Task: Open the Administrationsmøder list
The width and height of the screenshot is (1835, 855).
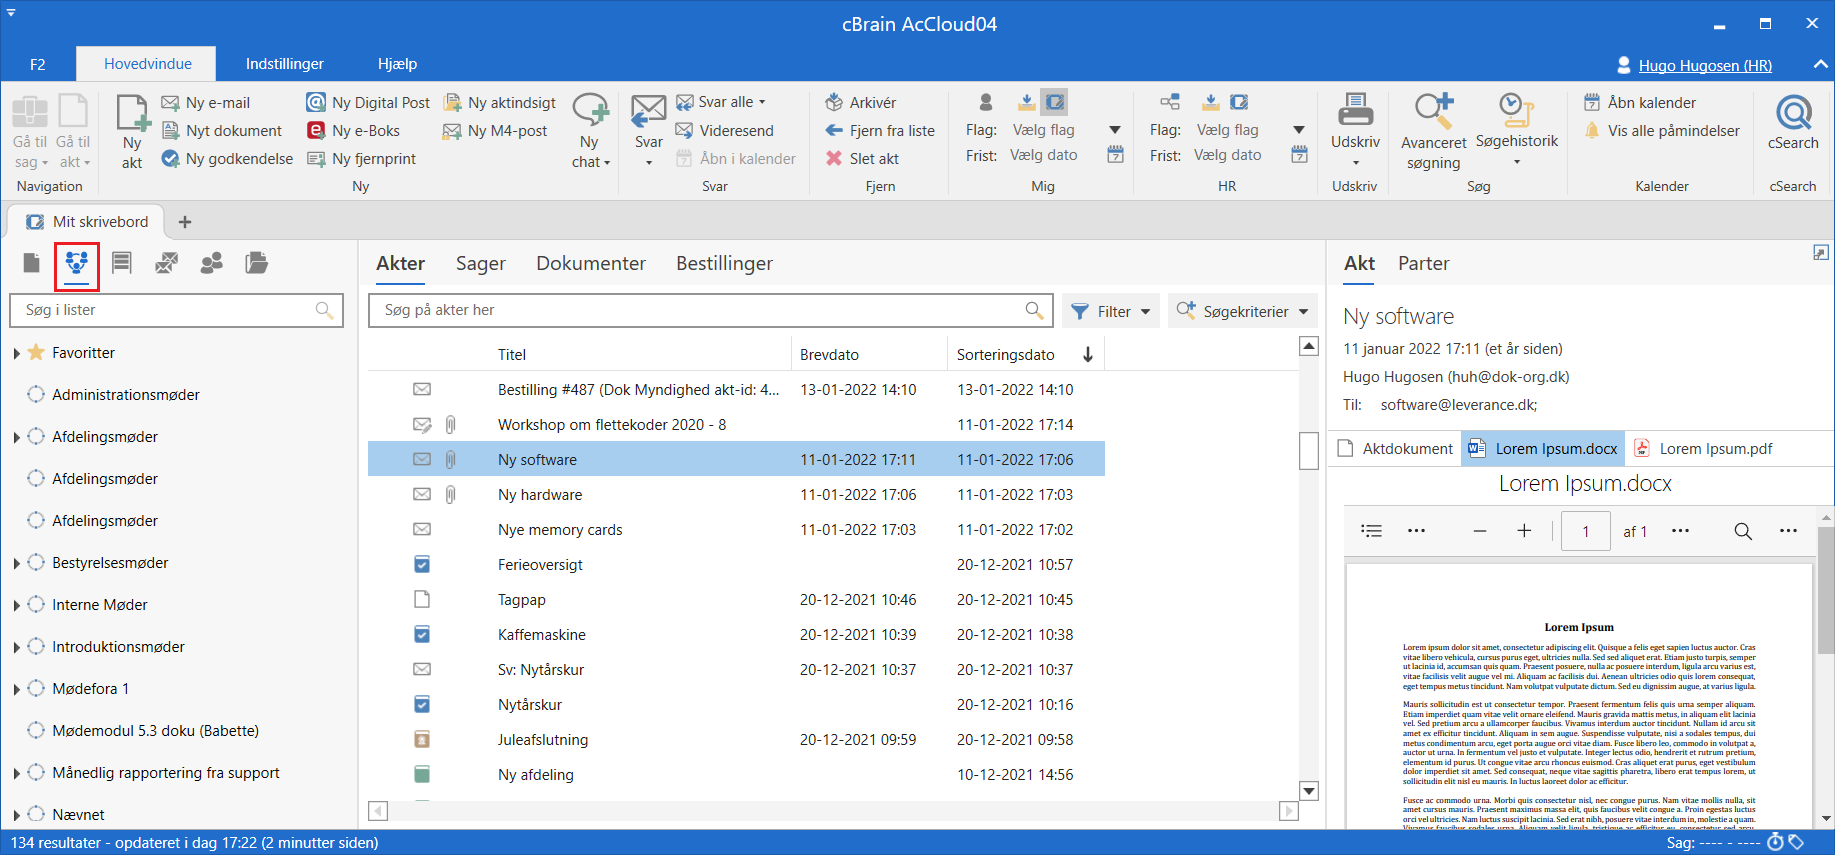Action: 126,395
